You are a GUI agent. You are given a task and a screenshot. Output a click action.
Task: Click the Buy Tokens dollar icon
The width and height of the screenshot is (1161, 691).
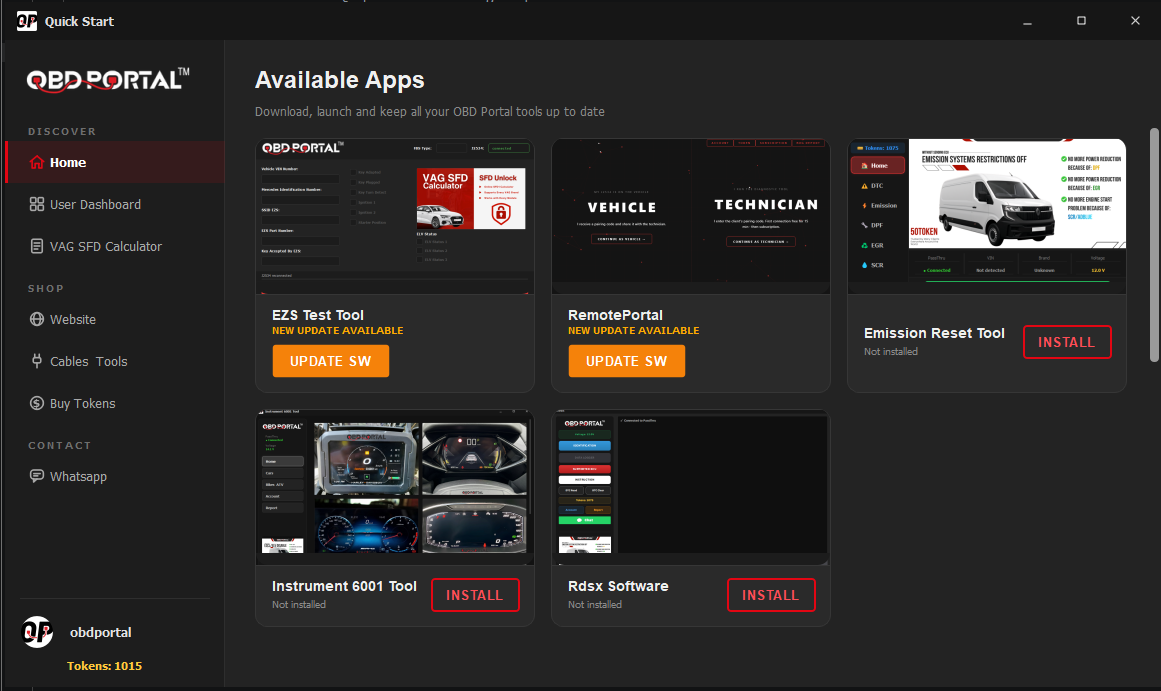point(37,403)
